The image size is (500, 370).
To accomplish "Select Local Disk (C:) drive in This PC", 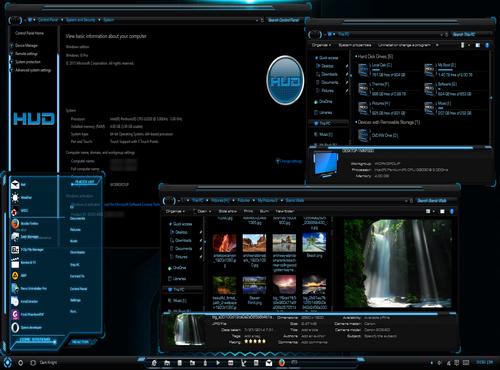I will (382, 70).
